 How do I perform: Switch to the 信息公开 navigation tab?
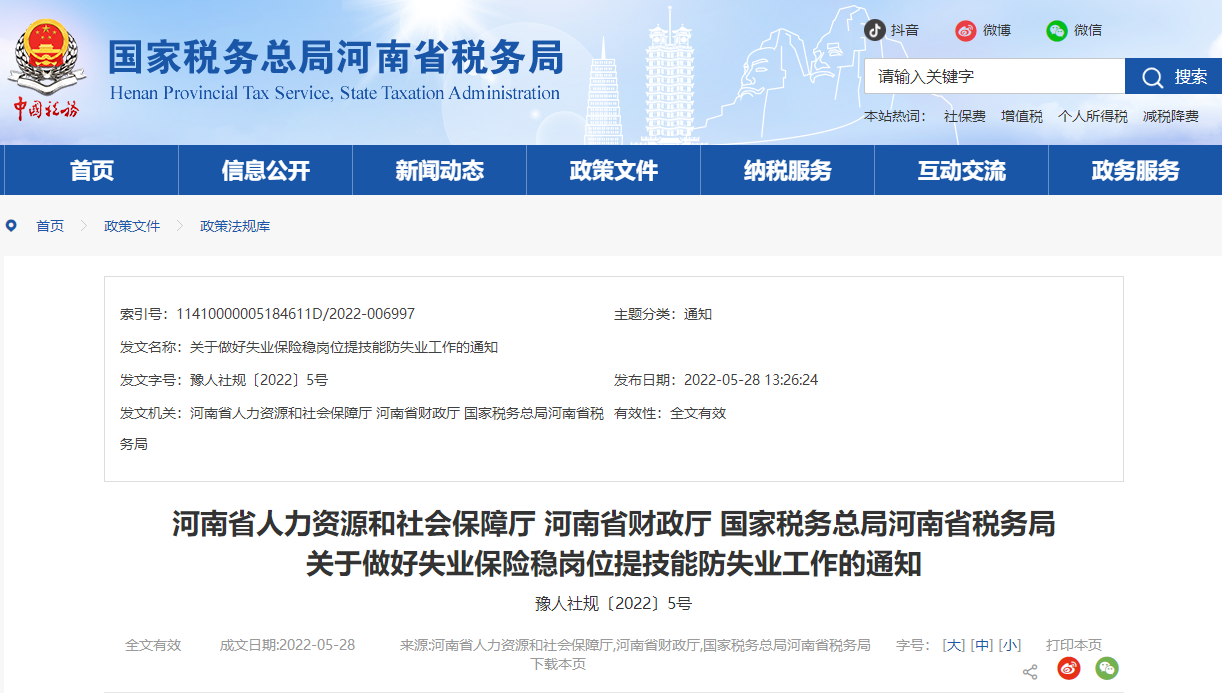[x=264, y=170]
